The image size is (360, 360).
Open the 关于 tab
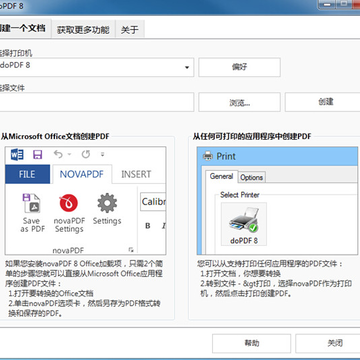click(x=130, y=30)
